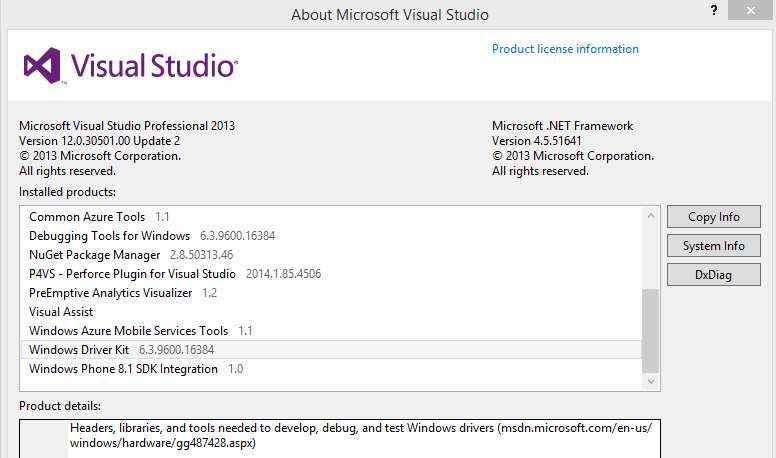Select Debugging Tools for Windows entry
The image size is (776, 458).
(331, 236)
